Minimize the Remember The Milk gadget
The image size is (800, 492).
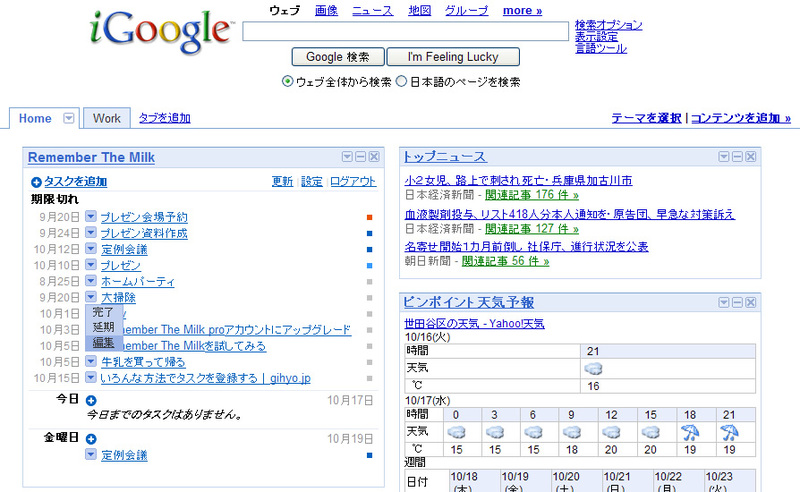360,157
